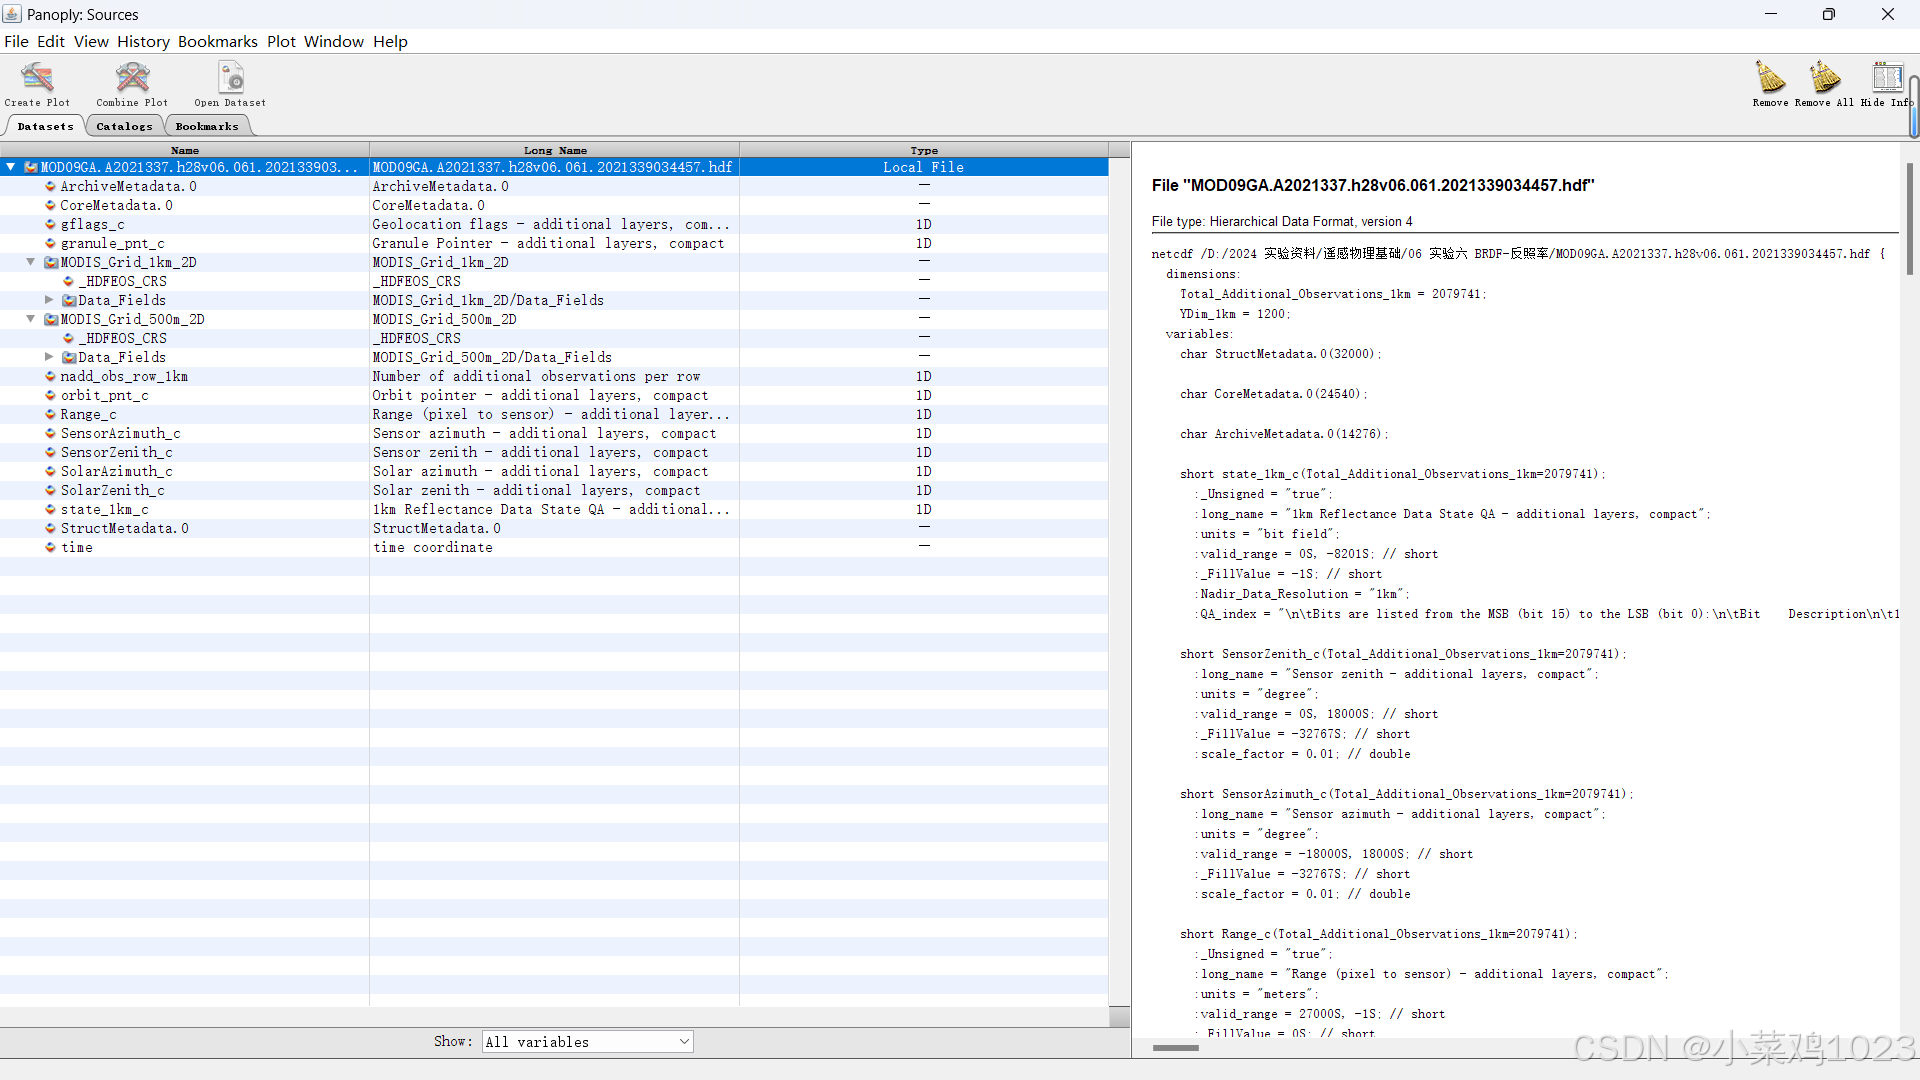
Task: Click the Create Plot toolbar icon
Action: (x=37, y=78)
